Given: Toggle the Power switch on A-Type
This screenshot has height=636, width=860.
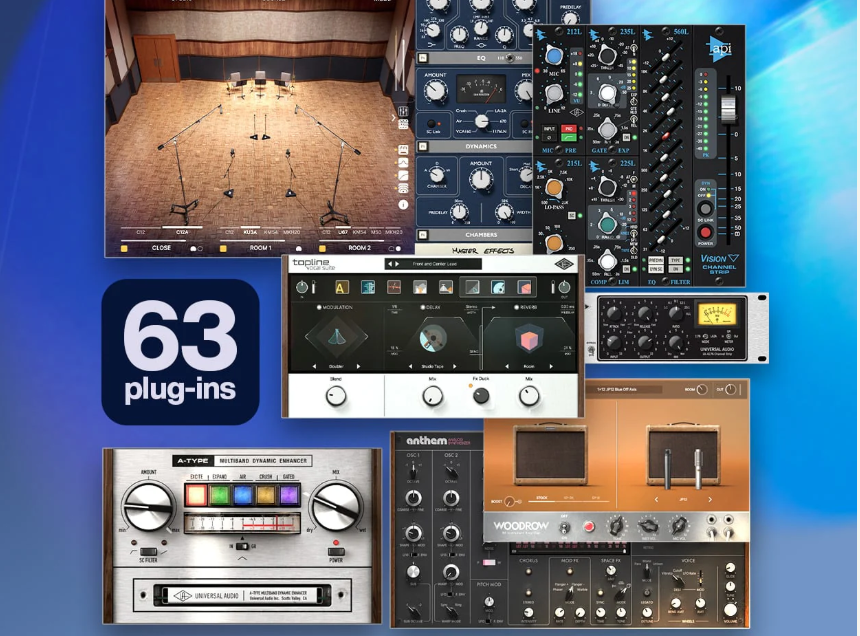Looking at the screenshot, I should click(x=336, y=552).
